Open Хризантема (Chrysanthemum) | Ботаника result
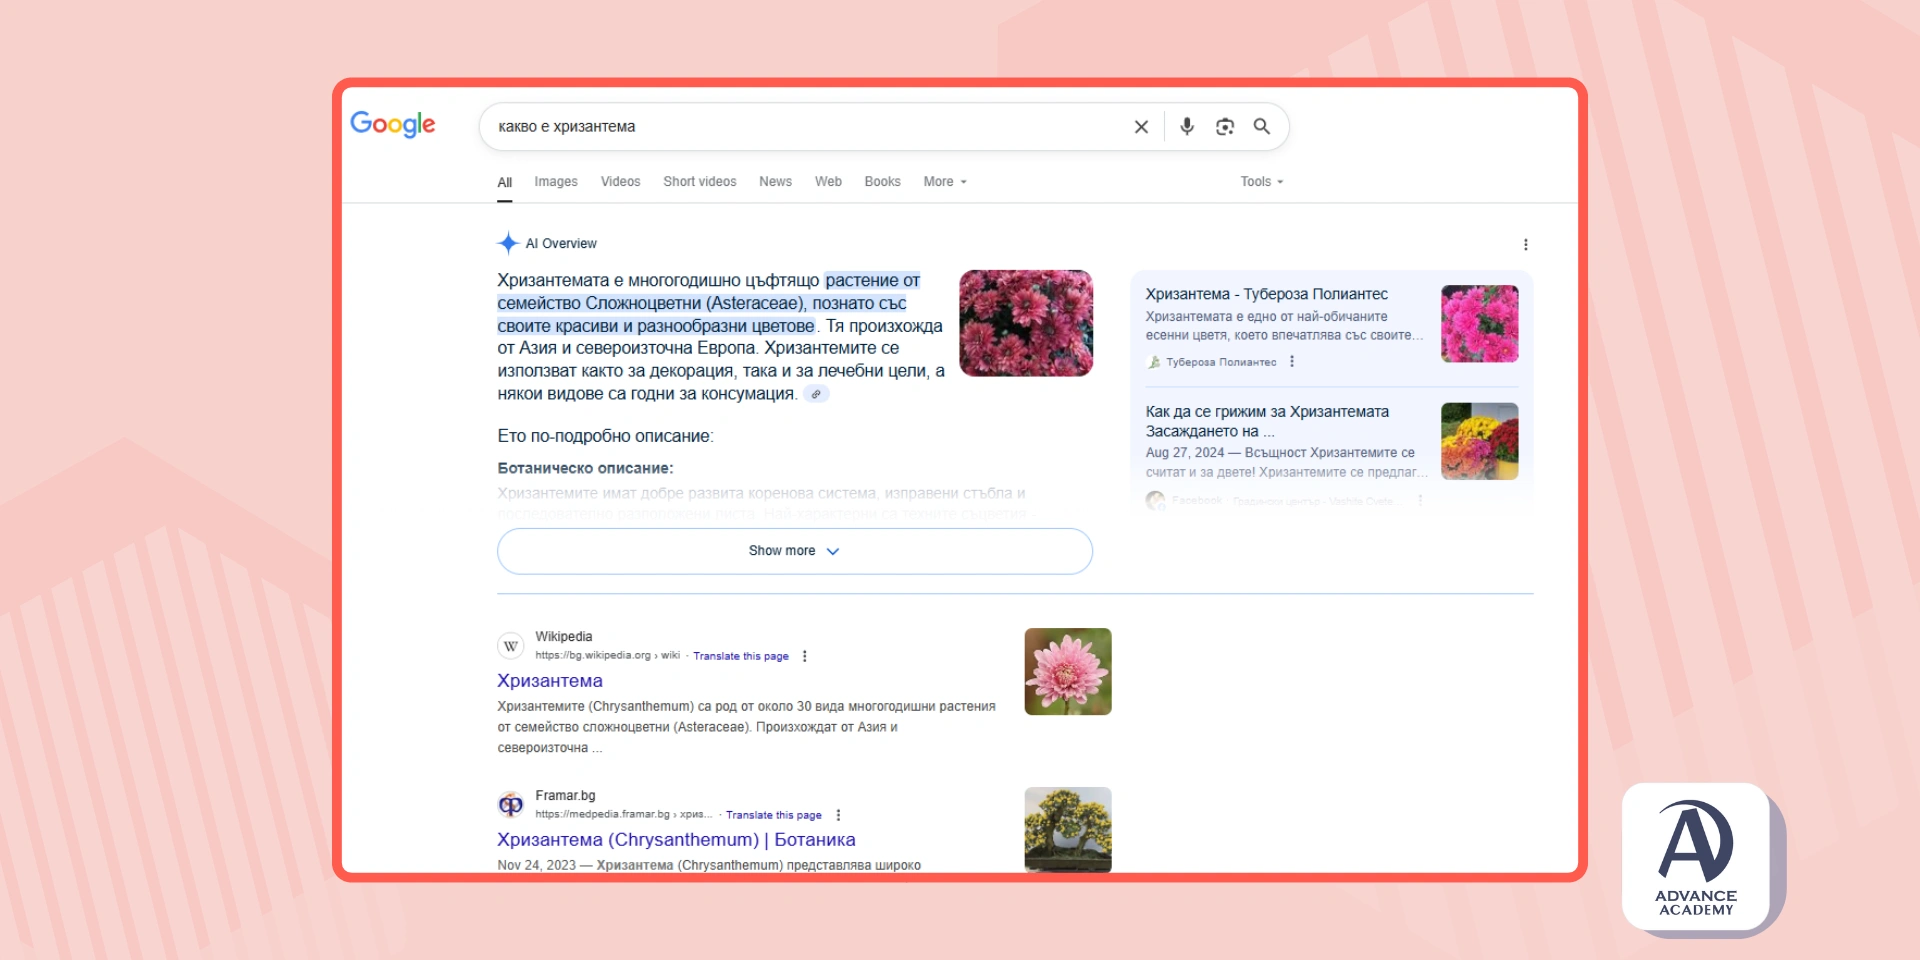The image size is (1920, 960). (x=676, y=840)
